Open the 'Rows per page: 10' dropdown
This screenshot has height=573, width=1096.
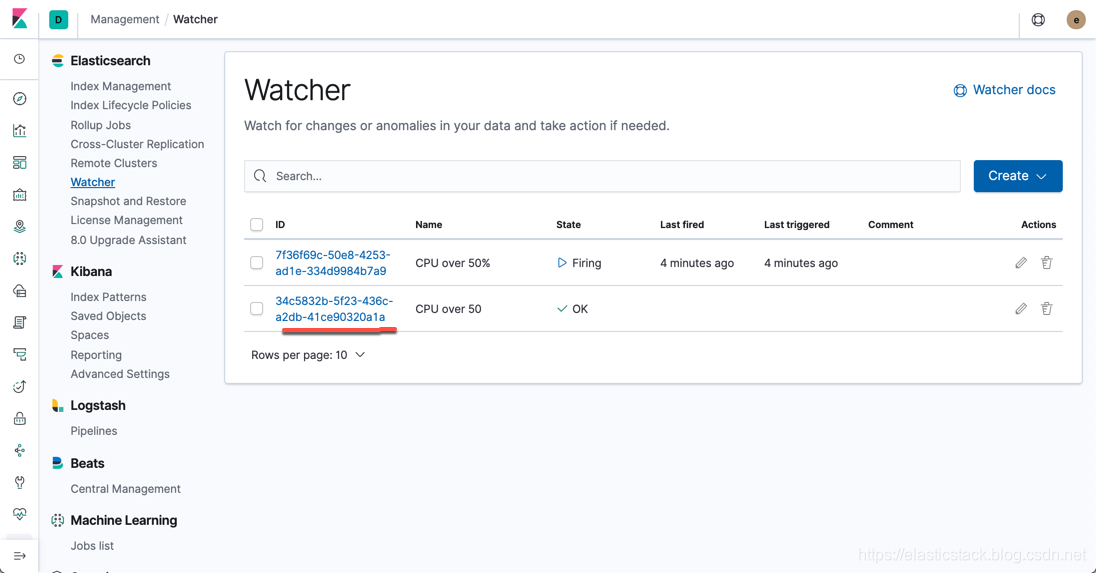click(308, 355)
